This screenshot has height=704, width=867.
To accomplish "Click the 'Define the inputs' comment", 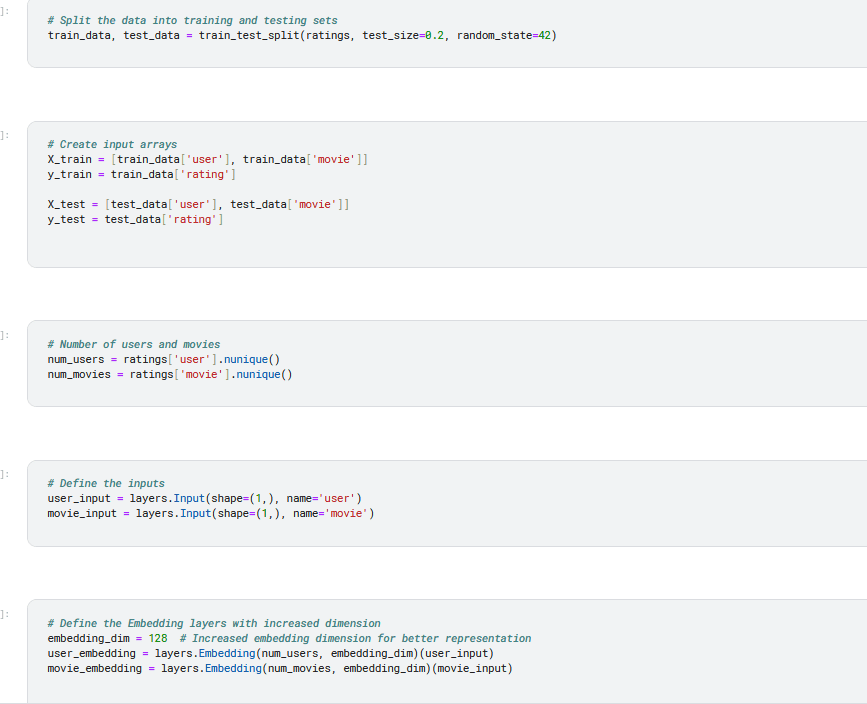I will coord(106,483).
